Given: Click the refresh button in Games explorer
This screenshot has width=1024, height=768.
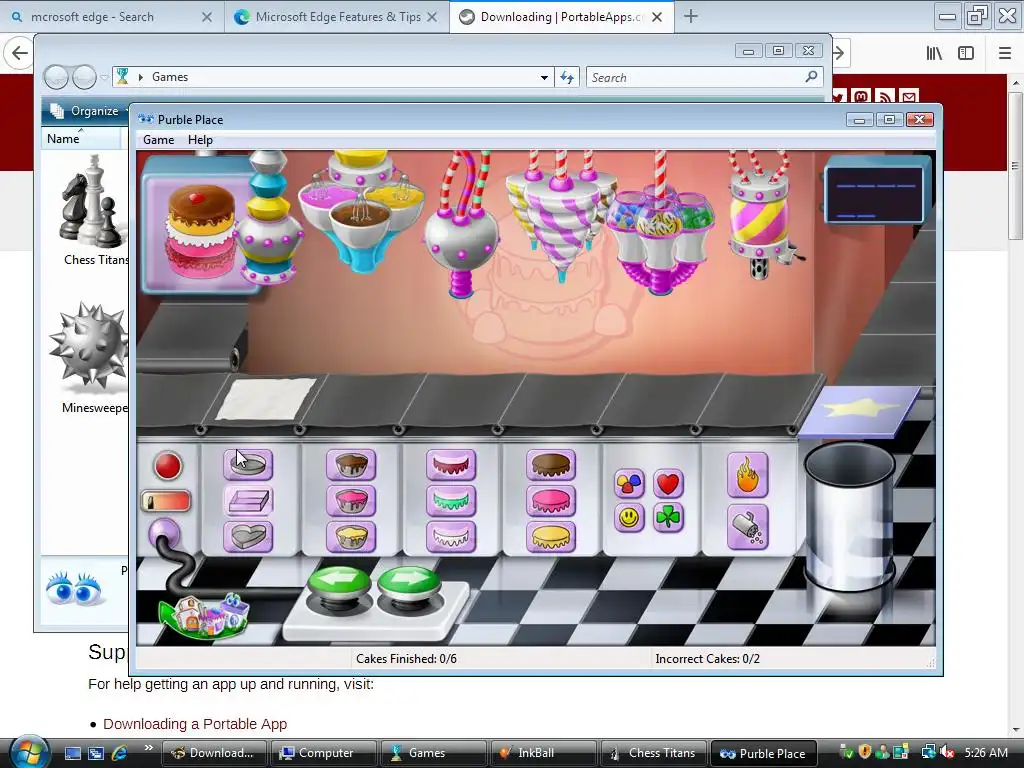Looking at the screenshot, I should pyautogui.click(x=567, y=77).
